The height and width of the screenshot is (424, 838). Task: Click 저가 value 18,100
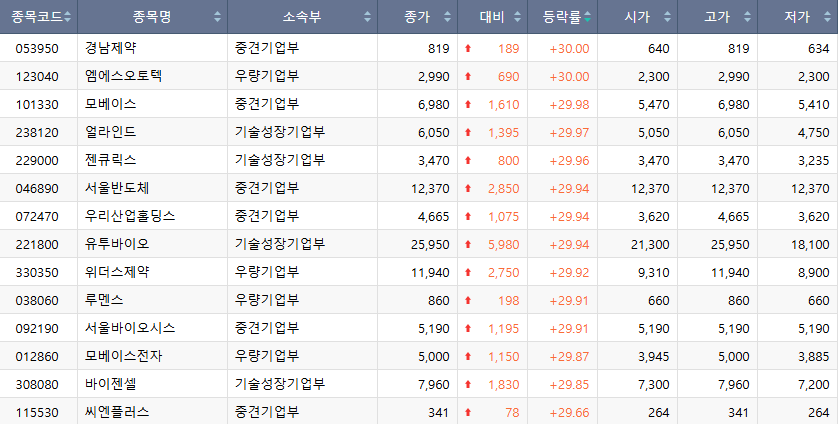pos(810,245)
